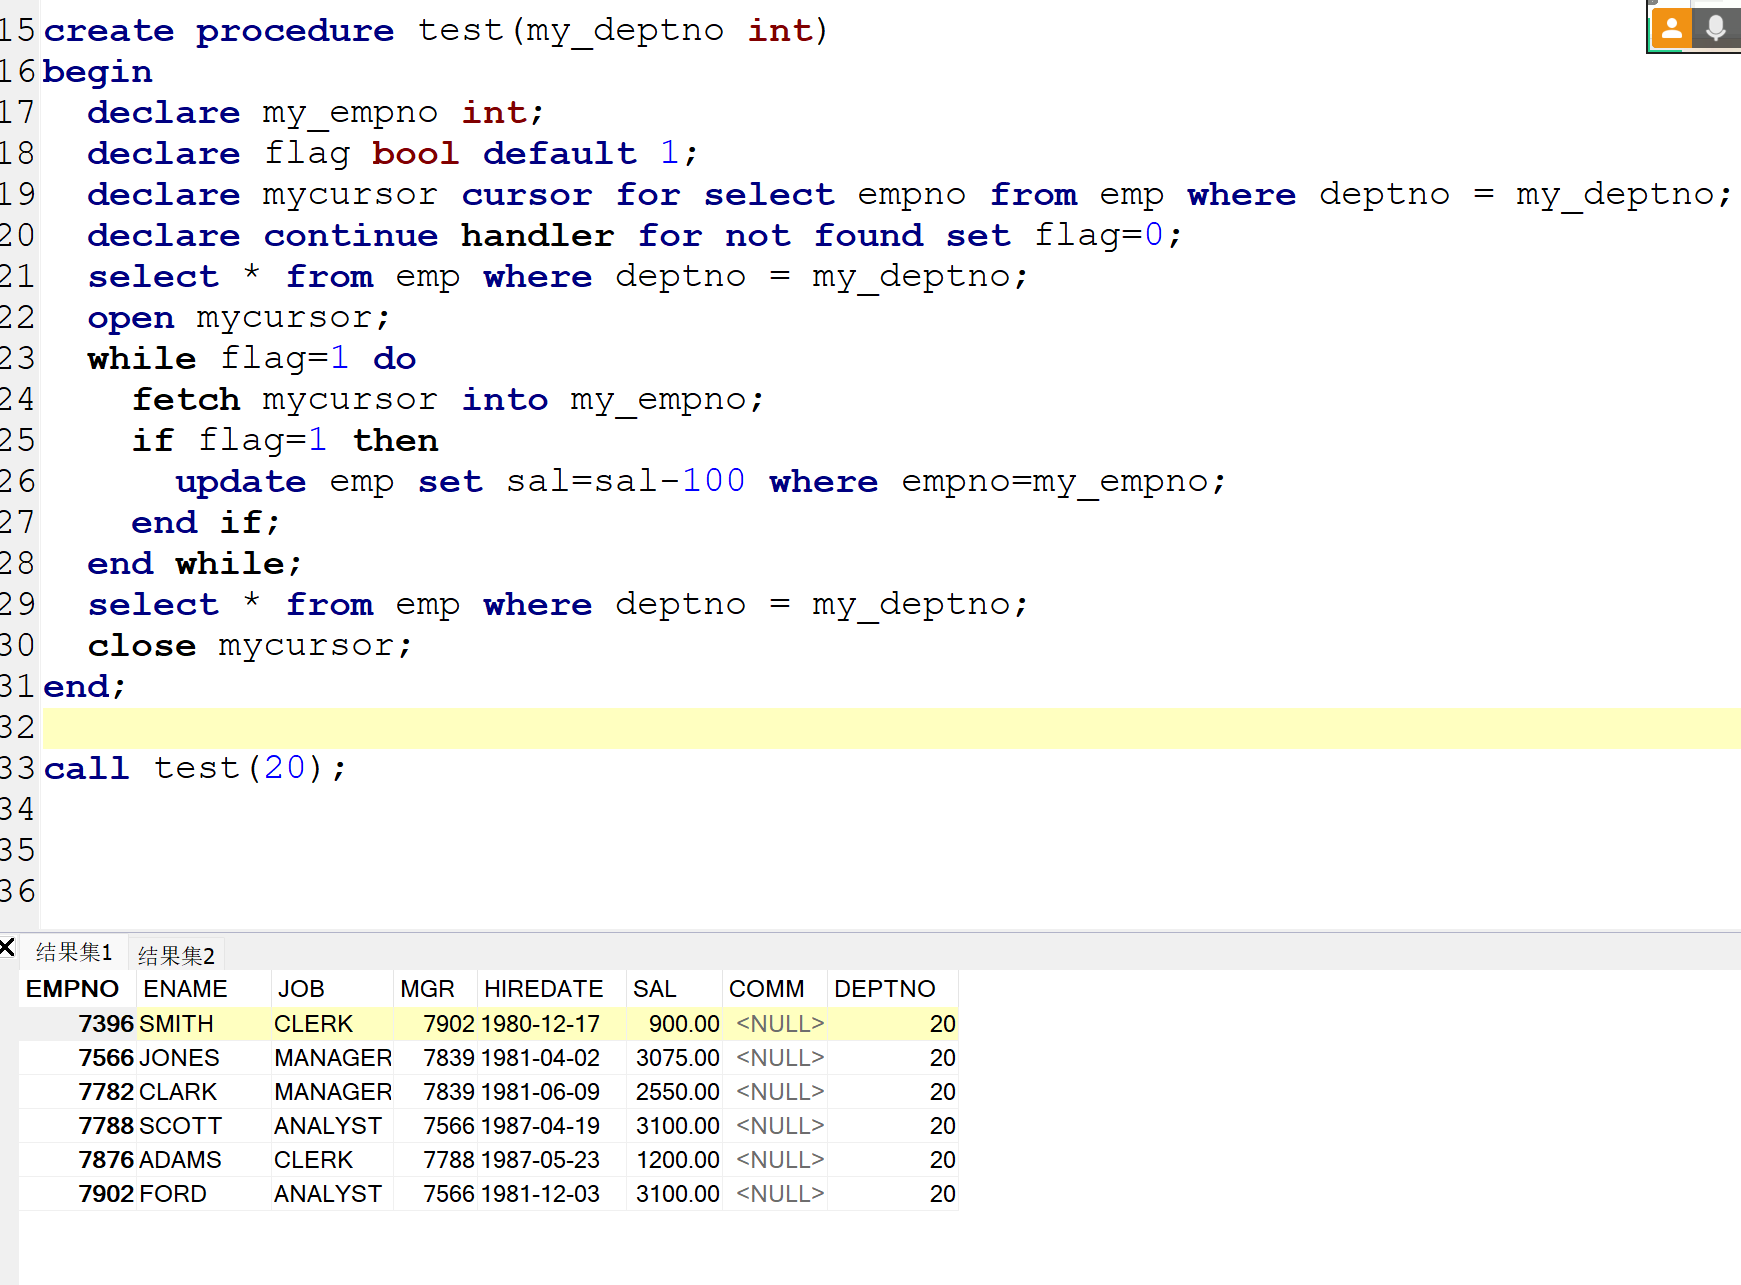Switch to 结果集2 tab
The width and height of the screenshot is (1741, 1285).
(x=176, y=955)
